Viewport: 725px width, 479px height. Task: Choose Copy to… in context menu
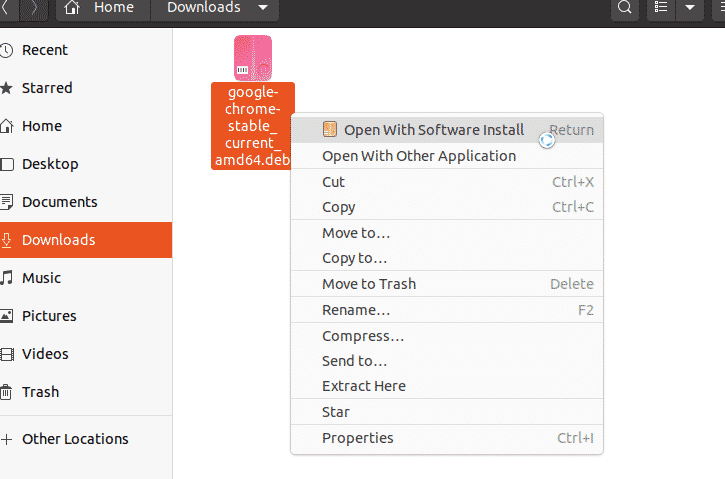click(x=447, y=258)
